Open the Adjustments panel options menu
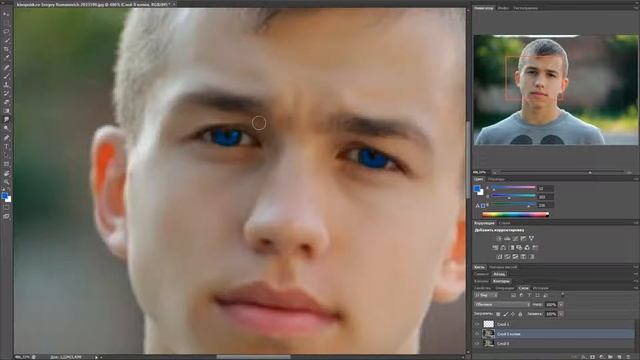This screenshot has width=640, height=360. tap(636, 223)
